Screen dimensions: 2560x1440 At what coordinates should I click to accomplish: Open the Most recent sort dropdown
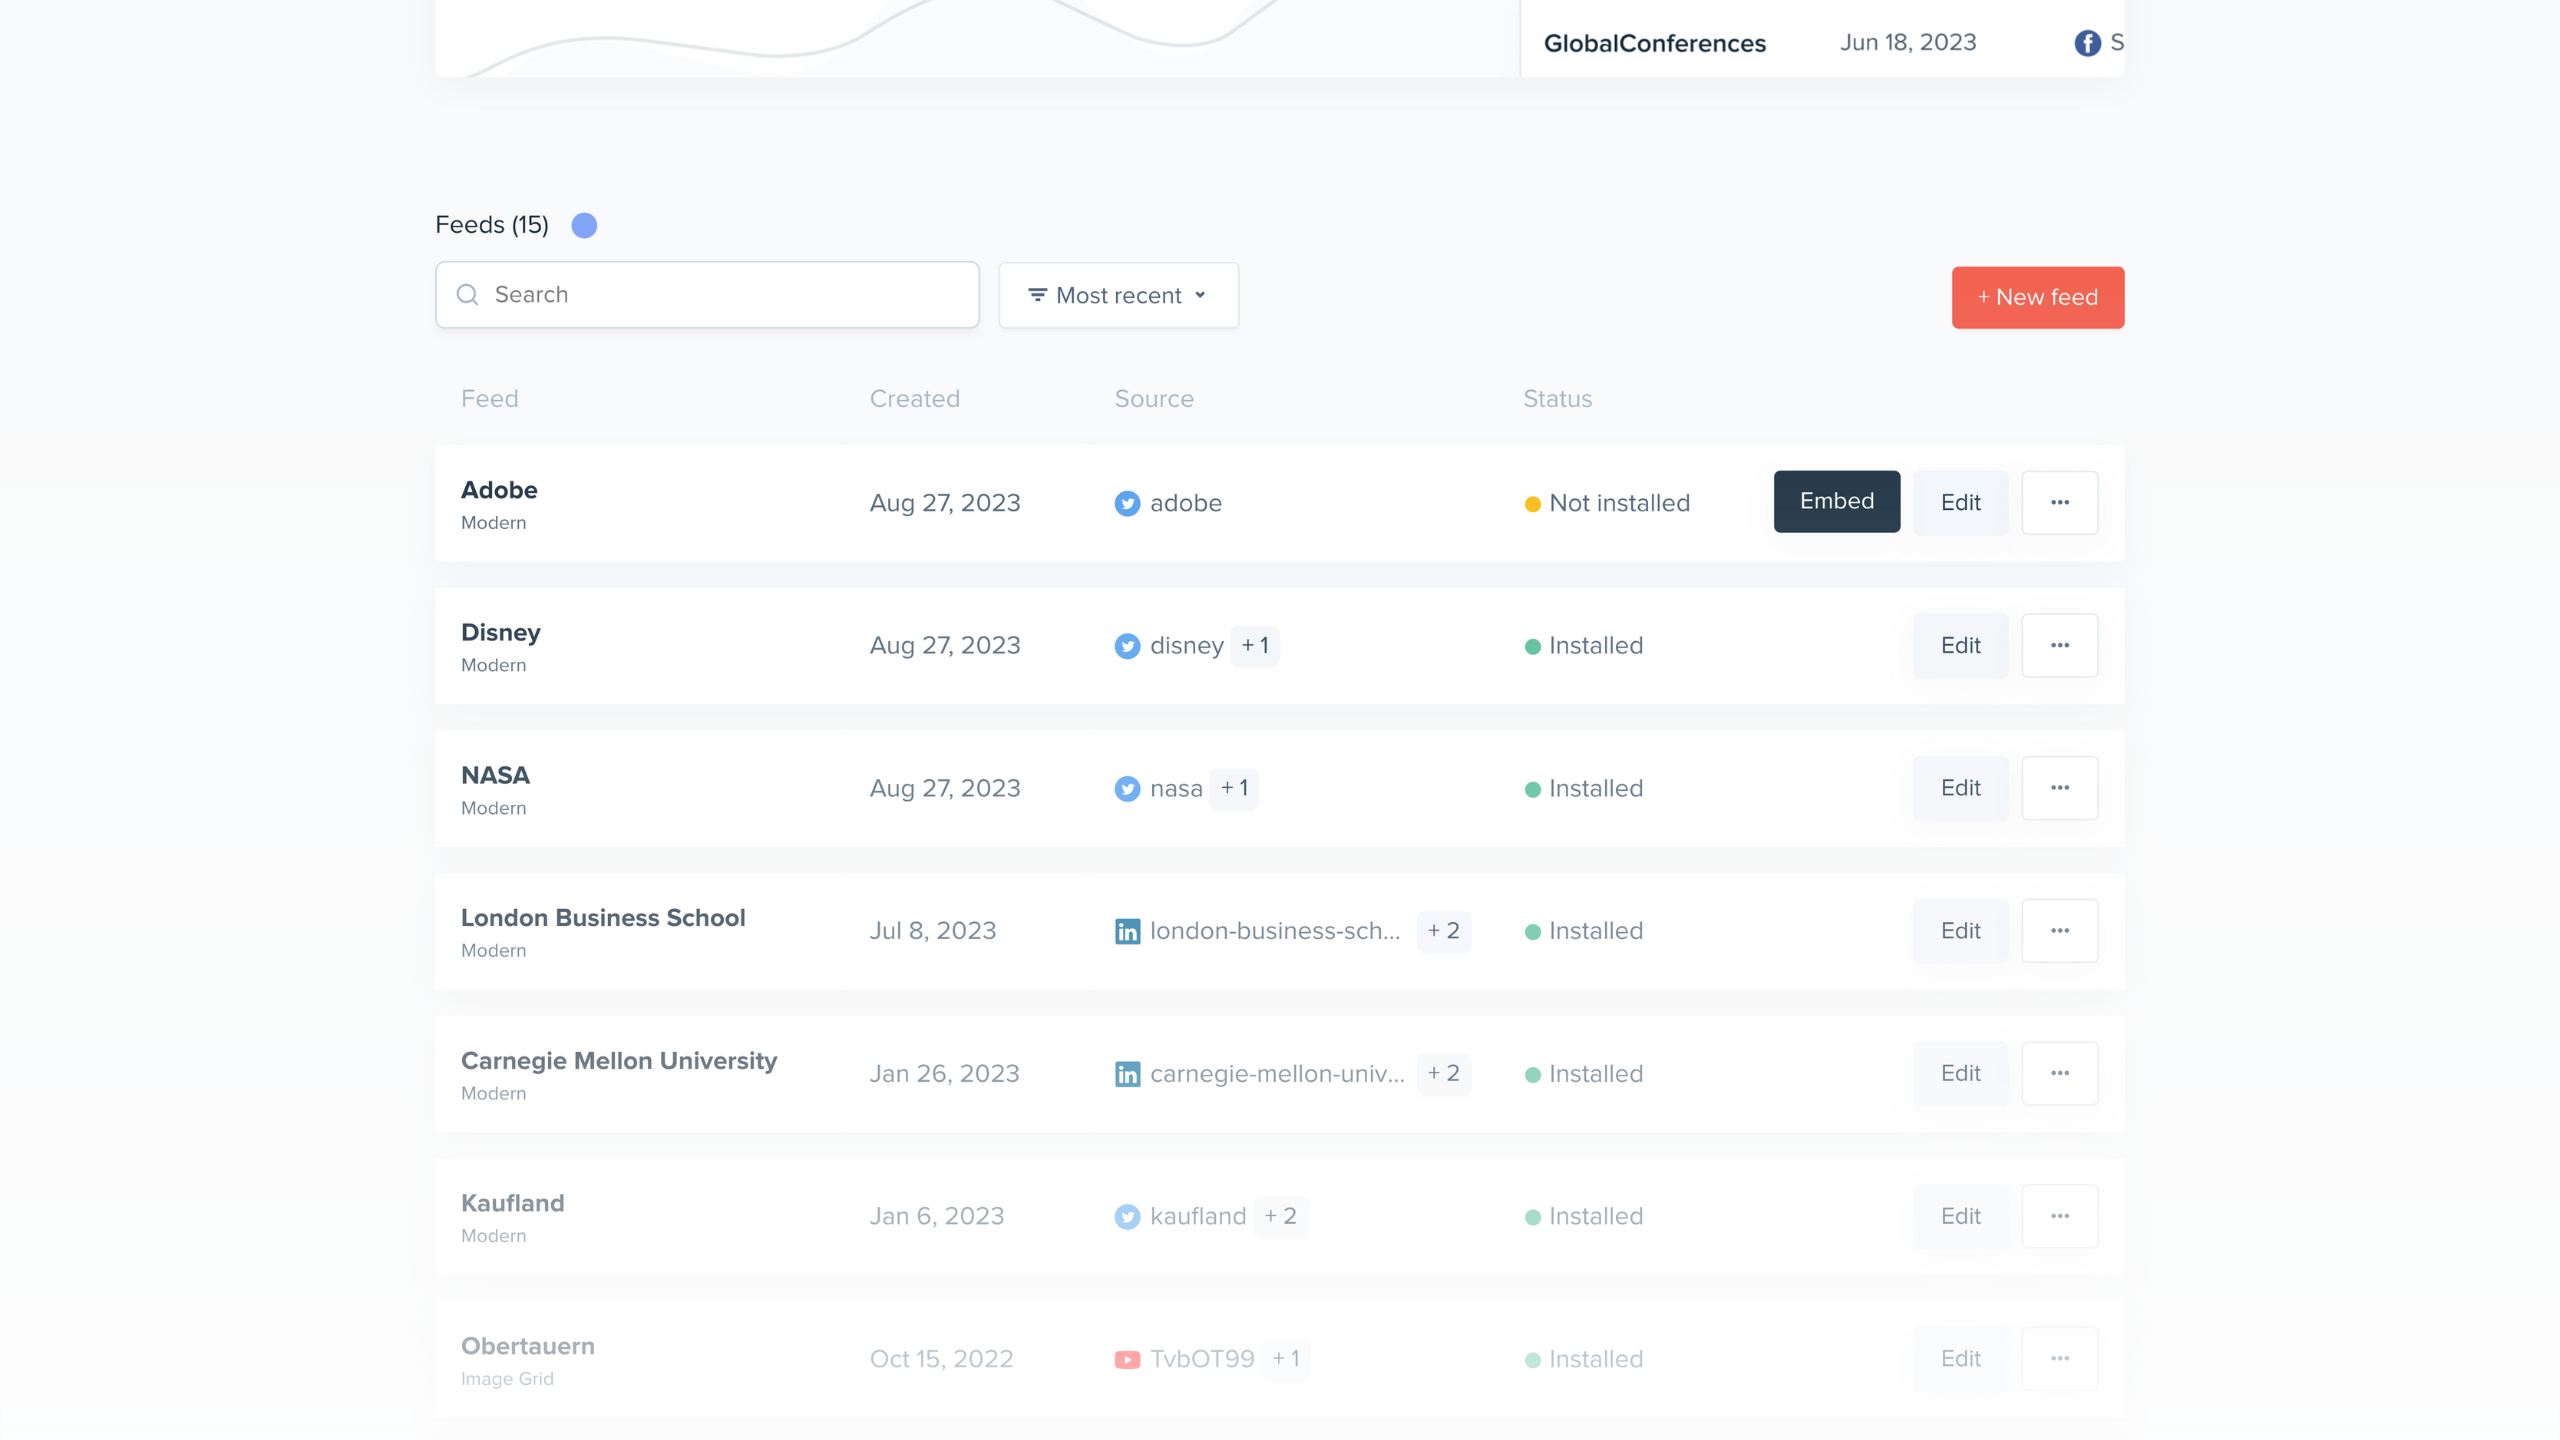[1118, 295]
